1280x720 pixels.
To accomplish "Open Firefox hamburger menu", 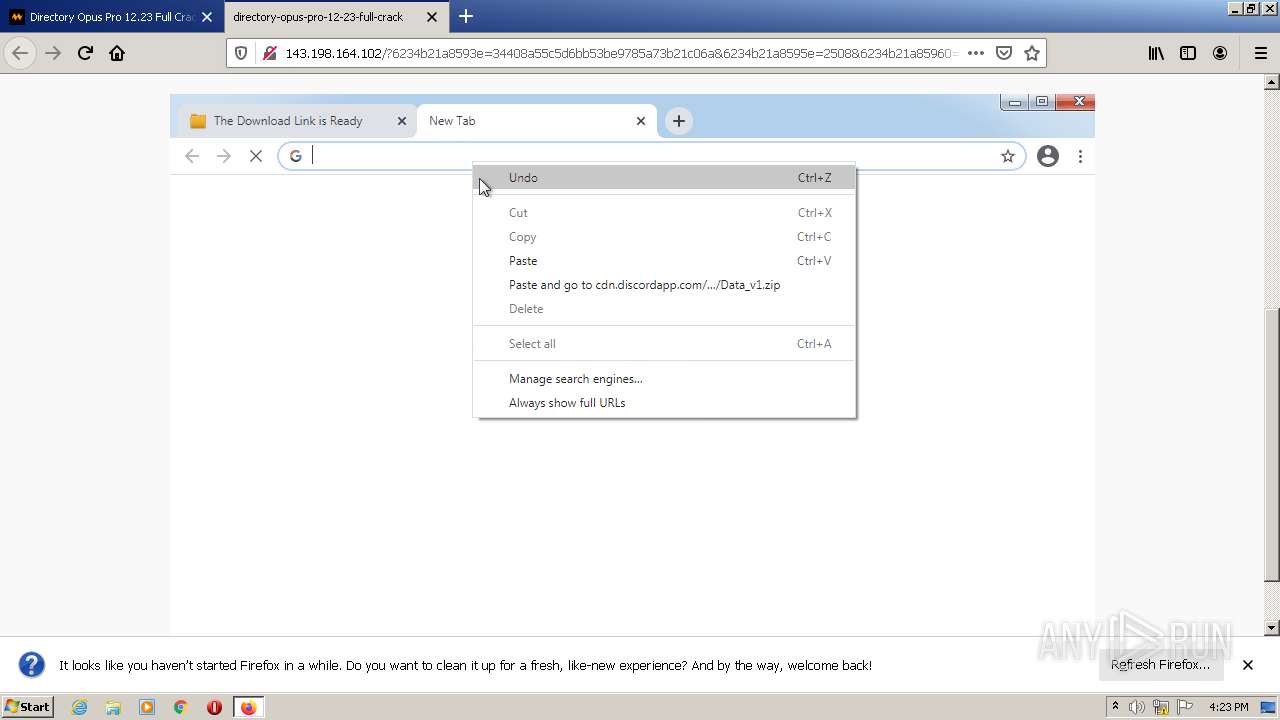I will coord(1260,53).
